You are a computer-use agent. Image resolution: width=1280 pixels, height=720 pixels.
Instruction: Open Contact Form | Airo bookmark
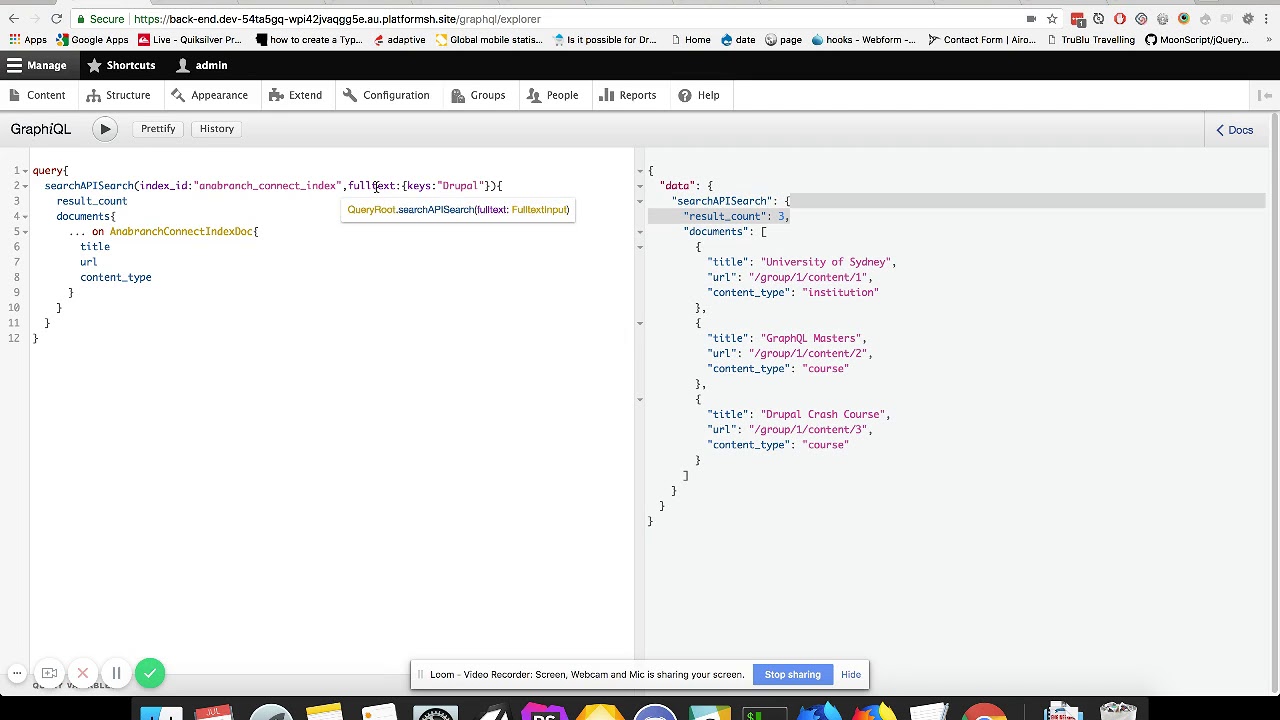pyautogui.click(x=982, y=40)
